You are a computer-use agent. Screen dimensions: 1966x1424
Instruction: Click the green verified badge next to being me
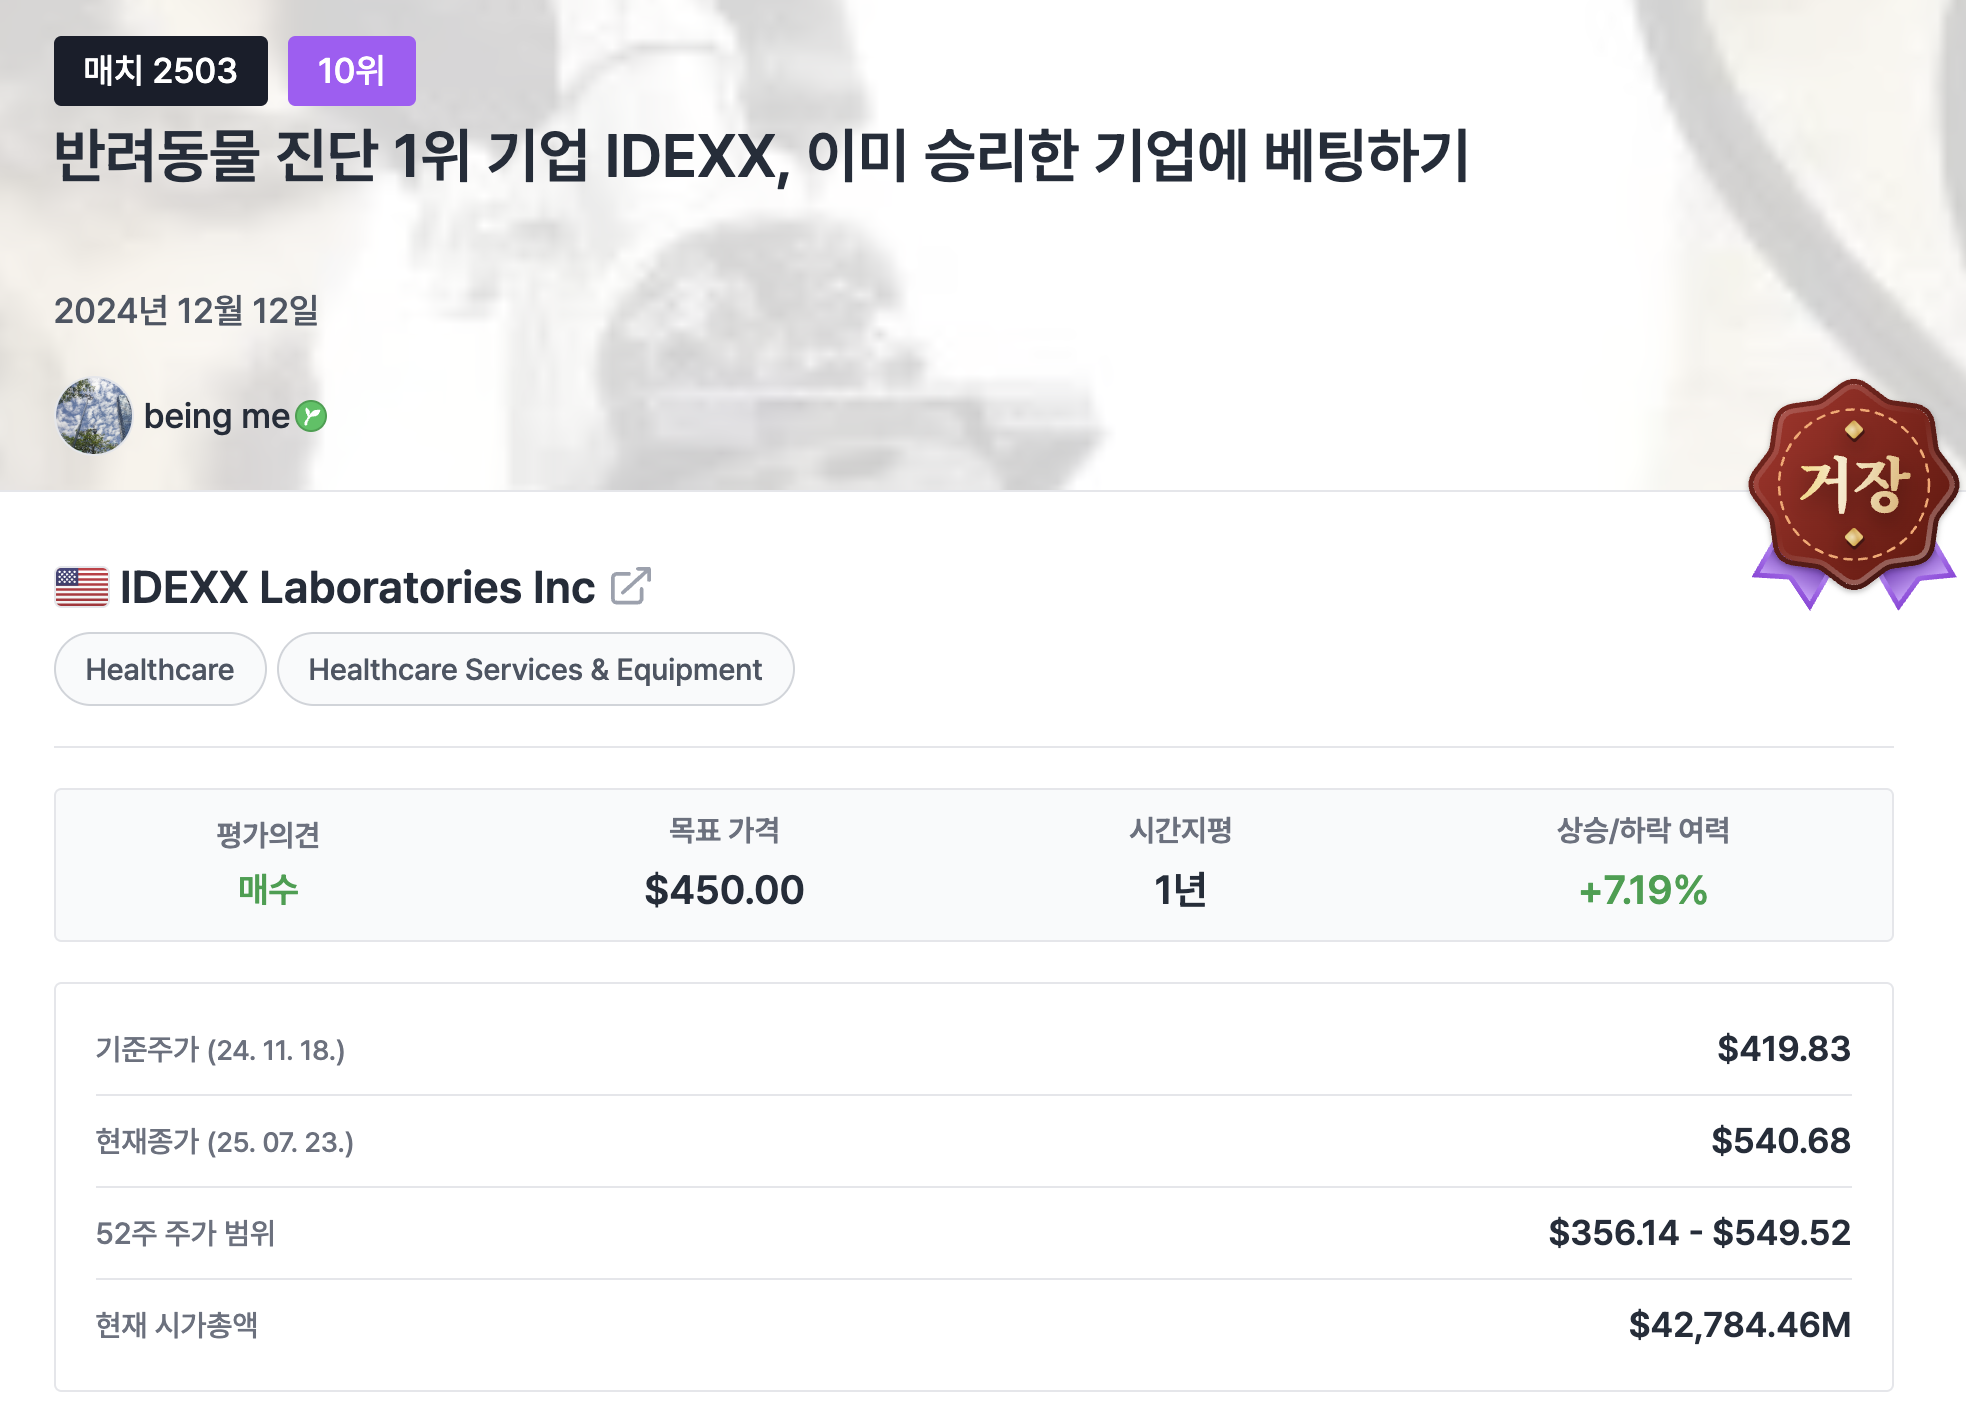312,416
